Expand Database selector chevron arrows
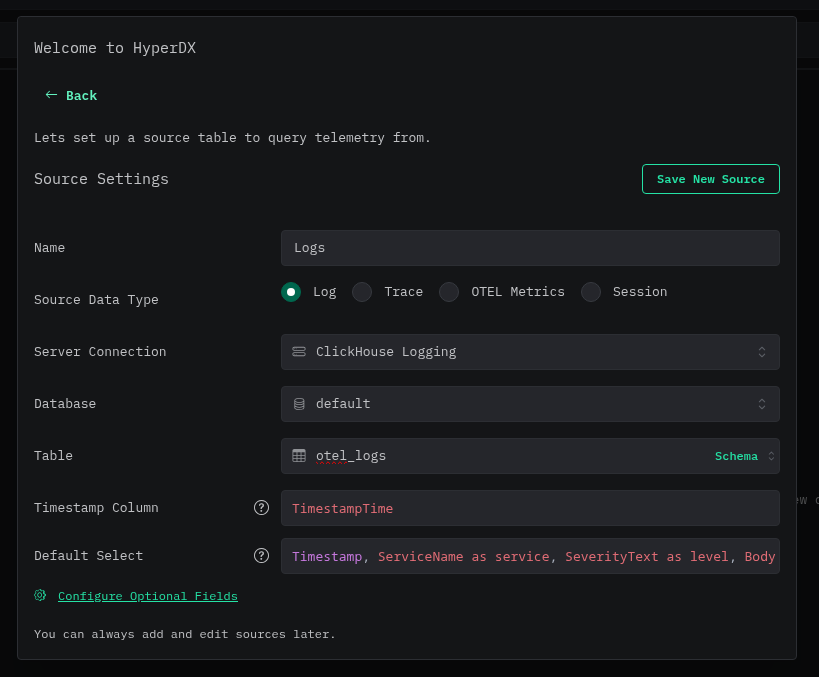Viewport: 819px width, 677px height. click(x=762, y=404)
